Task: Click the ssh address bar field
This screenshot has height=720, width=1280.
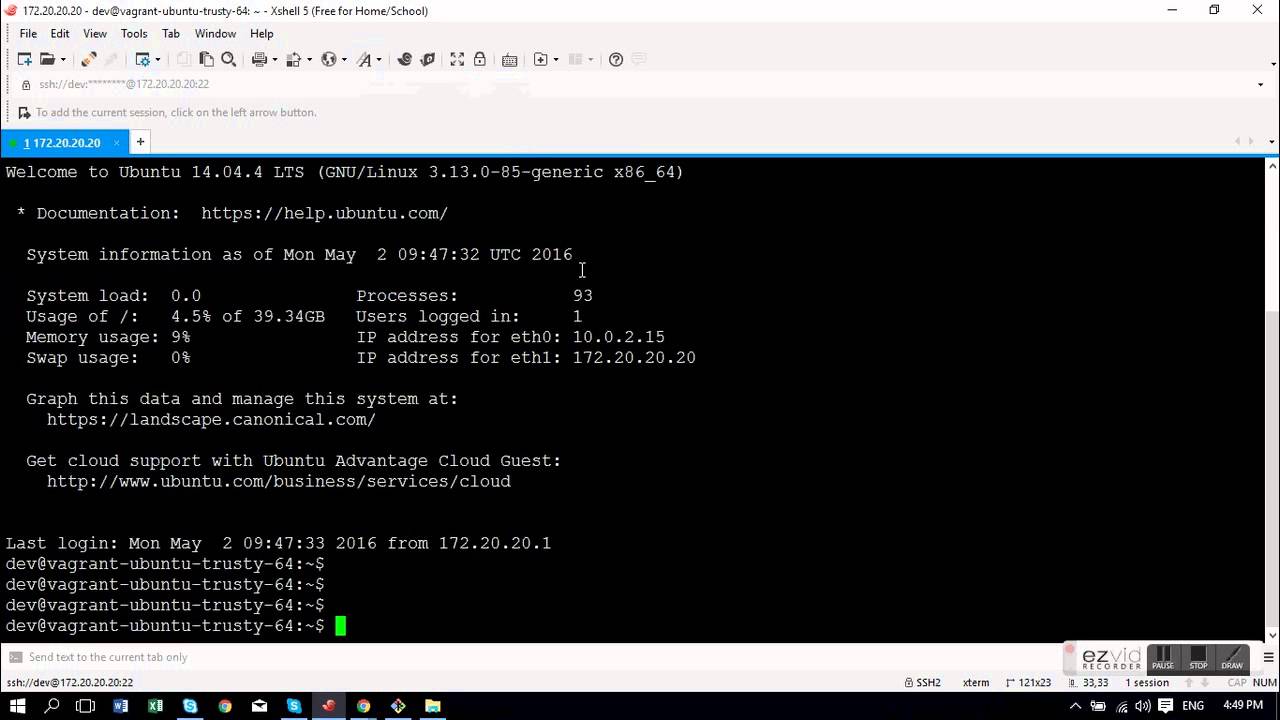Action: click(640, 85)
